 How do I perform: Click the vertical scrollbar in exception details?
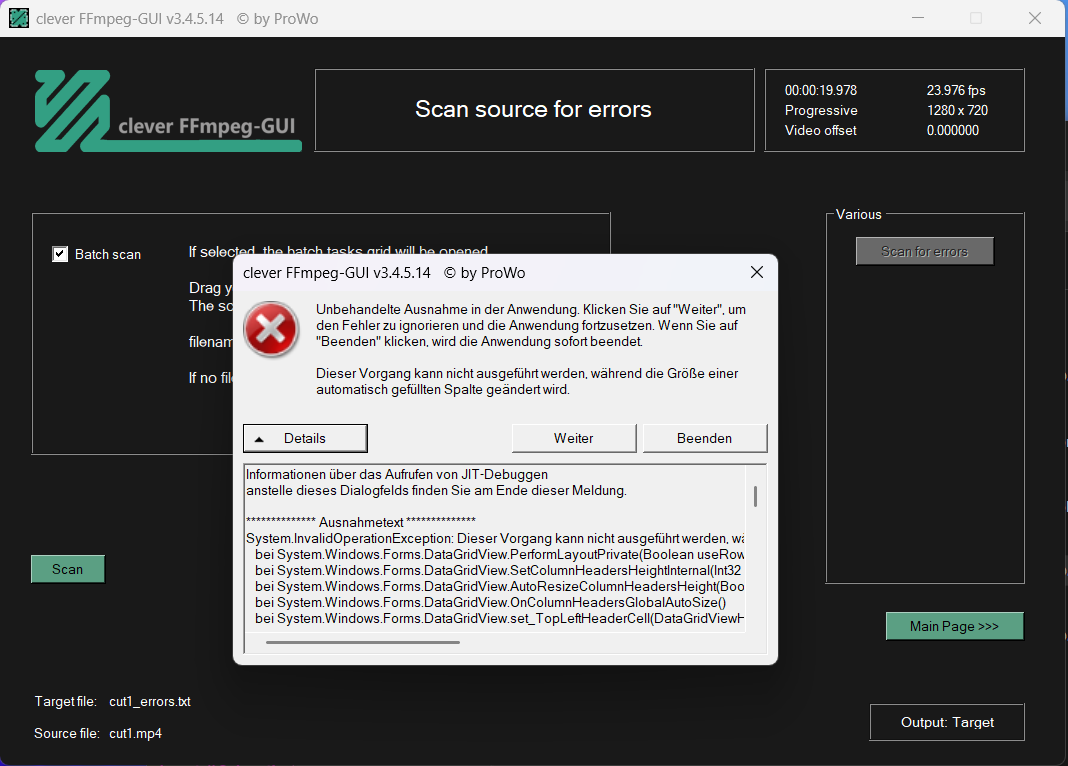pos(755,496)
